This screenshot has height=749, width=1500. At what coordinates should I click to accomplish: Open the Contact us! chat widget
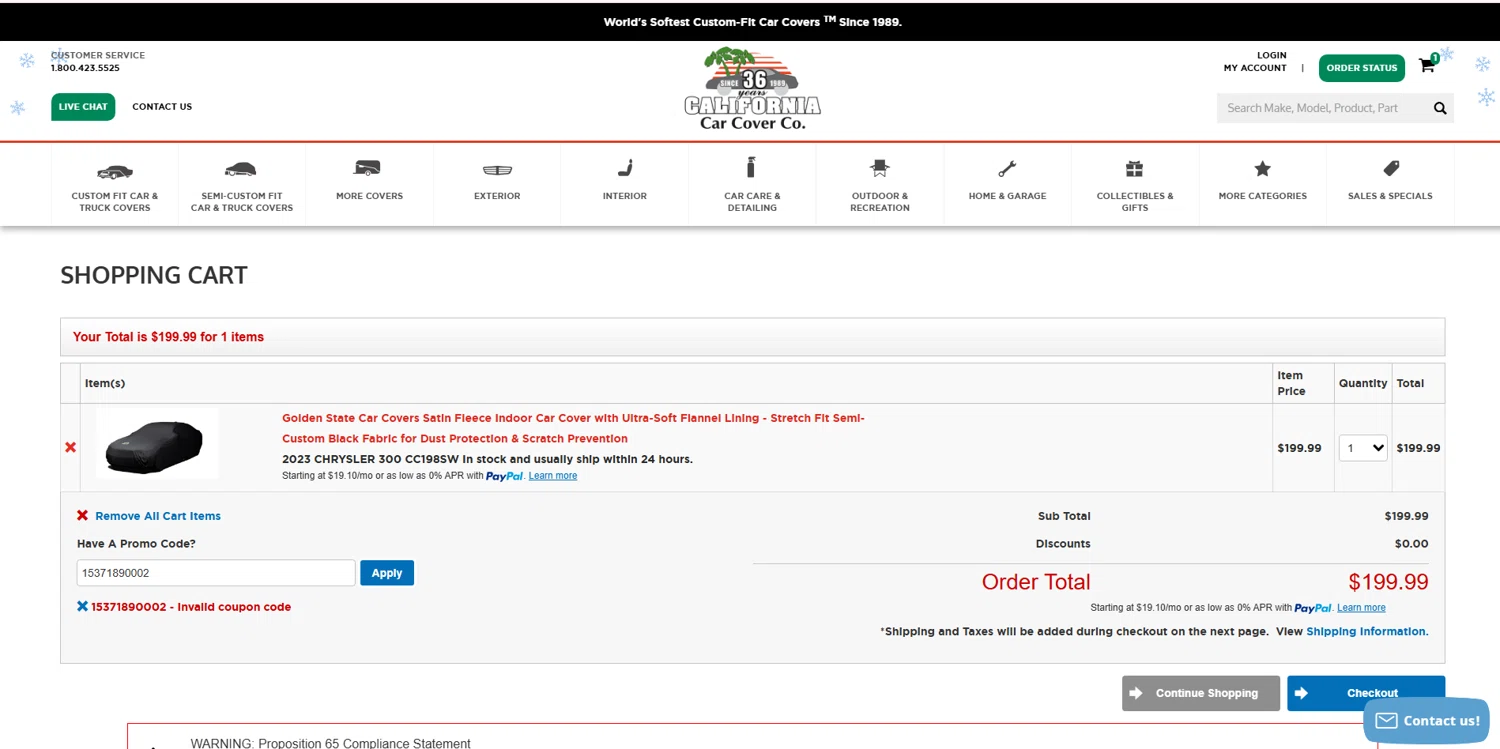click(x=1427, y=721)
